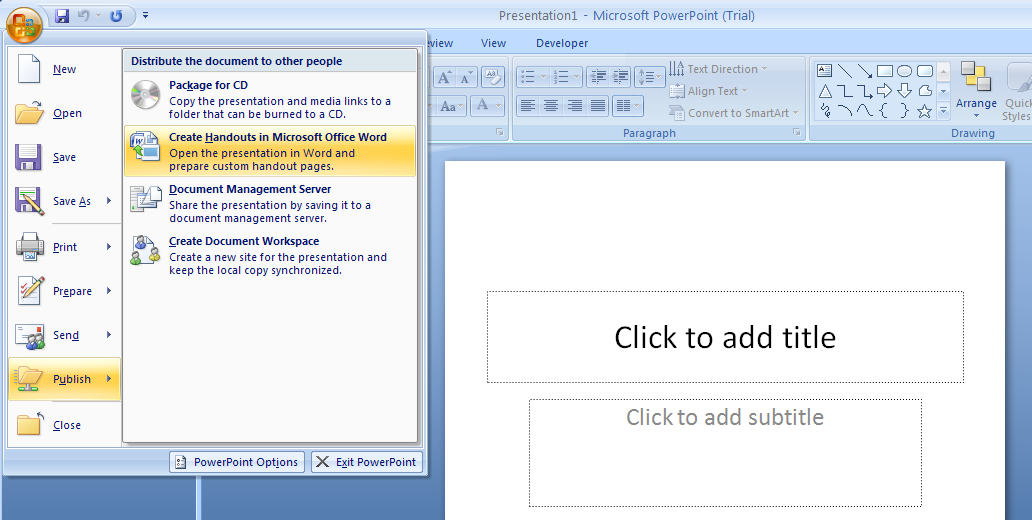
Task: Open Font dialog launcher
Action: [500, 133]
